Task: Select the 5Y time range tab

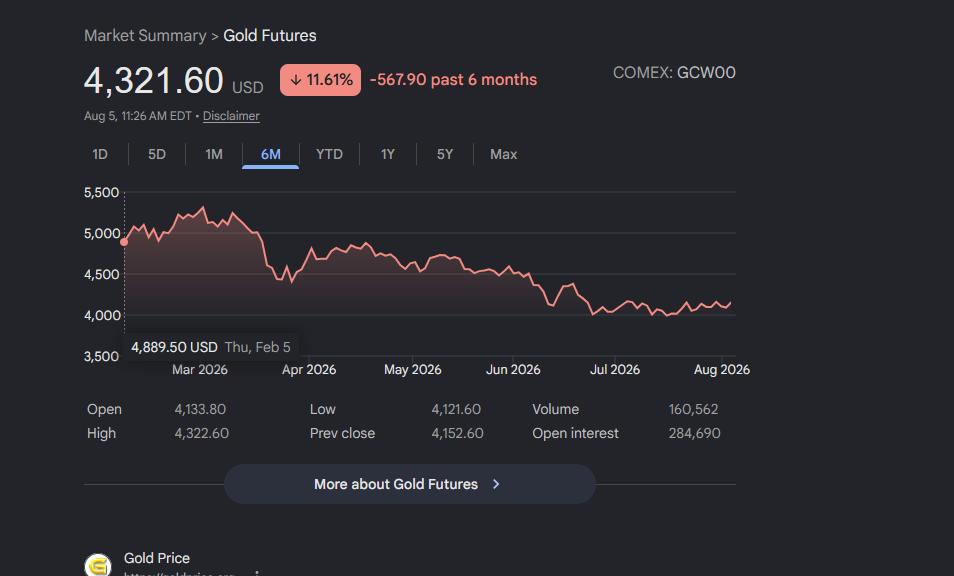Action: tap(445, 154)
